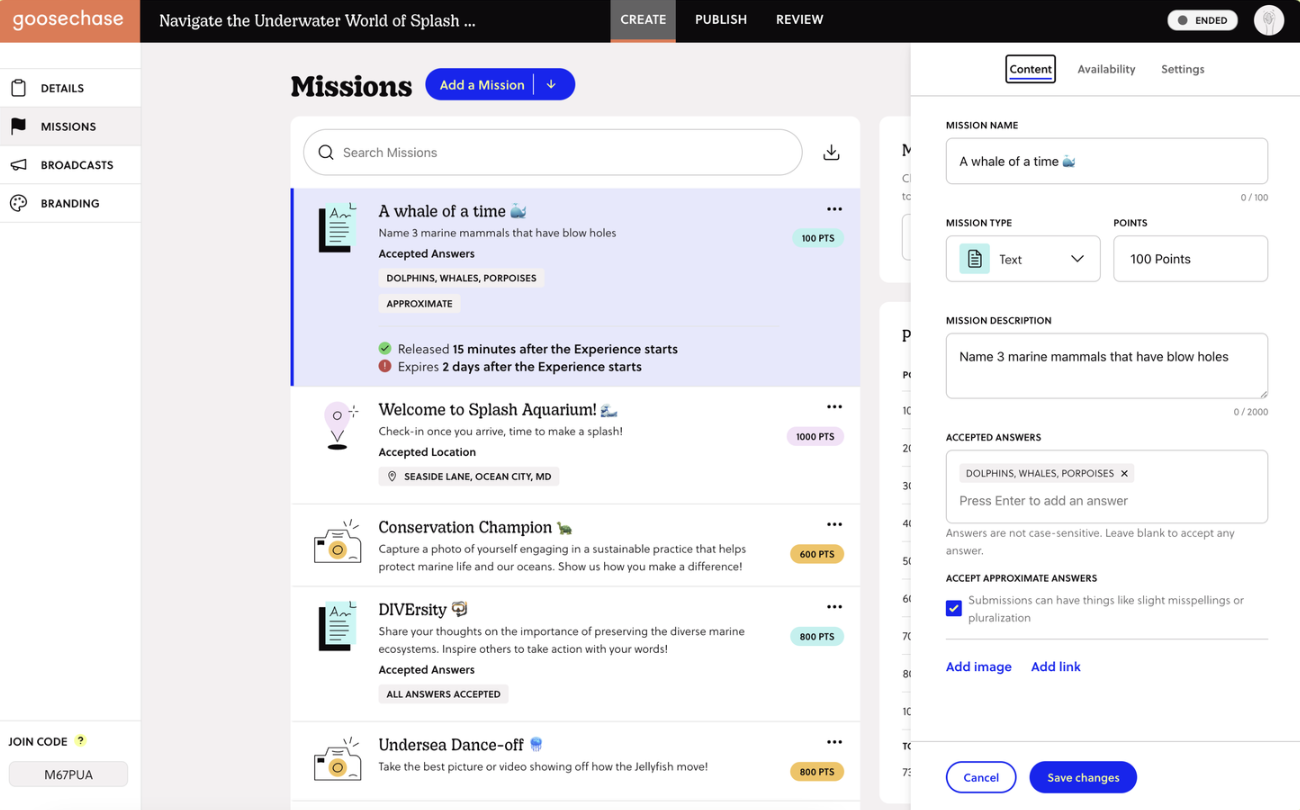Click in the Search Missions field
Viewport: 1300px width, 810px height.
(553, 153)
